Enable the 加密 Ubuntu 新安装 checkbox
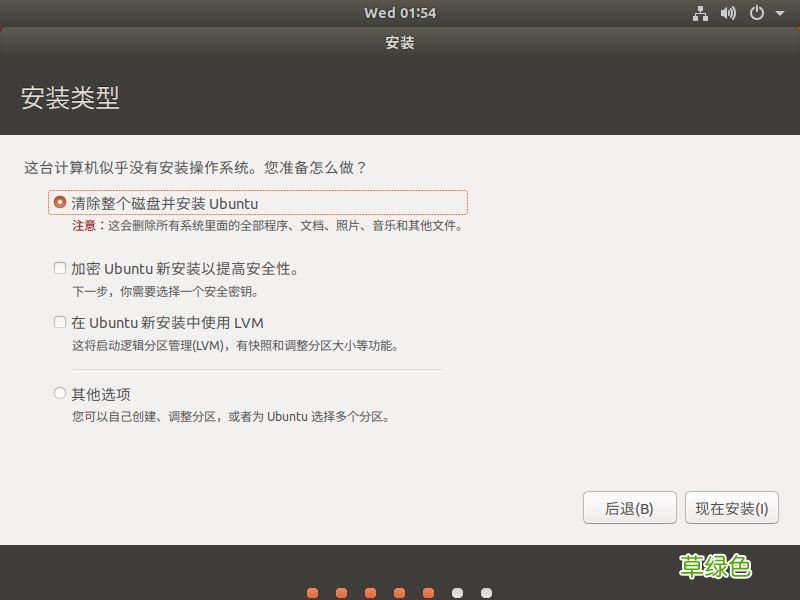The width and height of the screenshot is (800, 600). [x=60, y=268]
